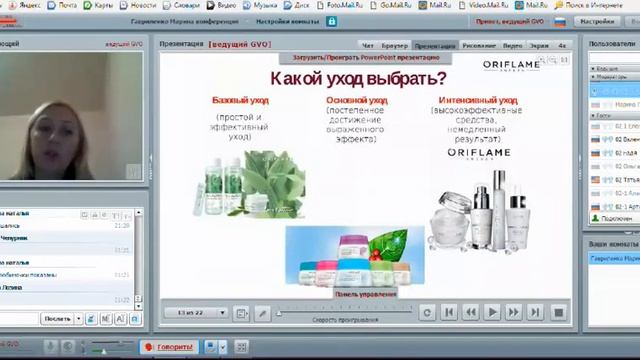Click the "Говорить!" talk button
Screen dimensions: 640x360
click(x=169, y=347)
